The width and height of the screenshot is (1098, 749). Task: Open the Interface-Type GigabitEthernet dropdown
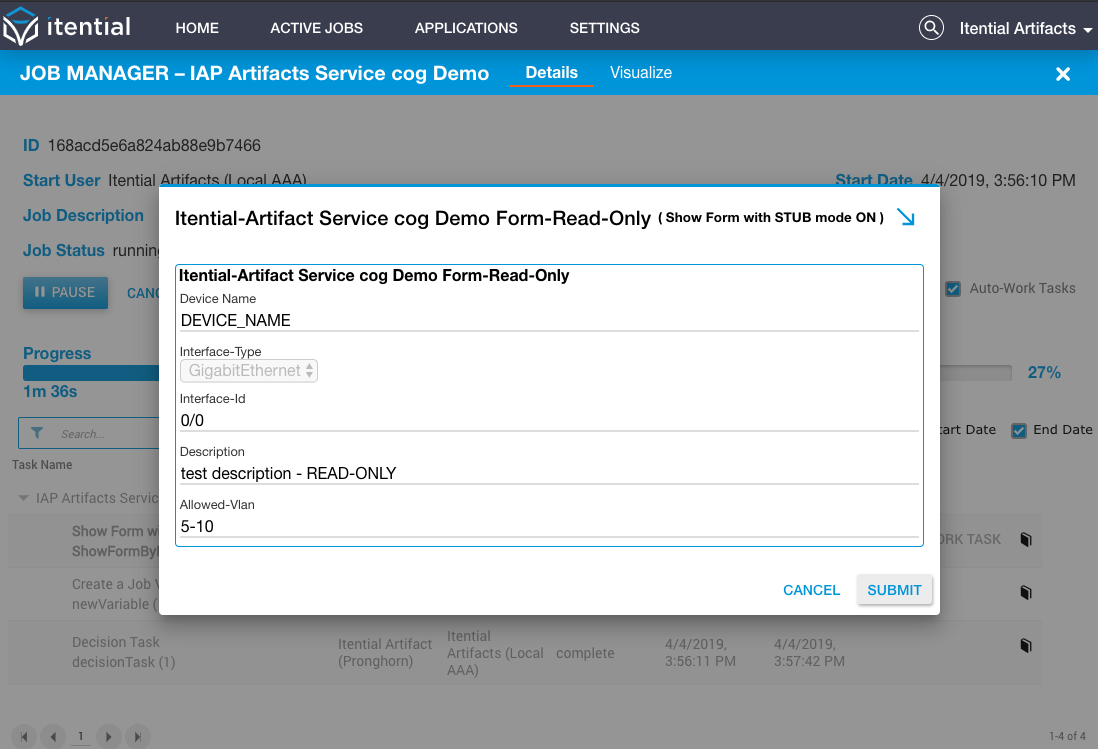click(249, 370)
